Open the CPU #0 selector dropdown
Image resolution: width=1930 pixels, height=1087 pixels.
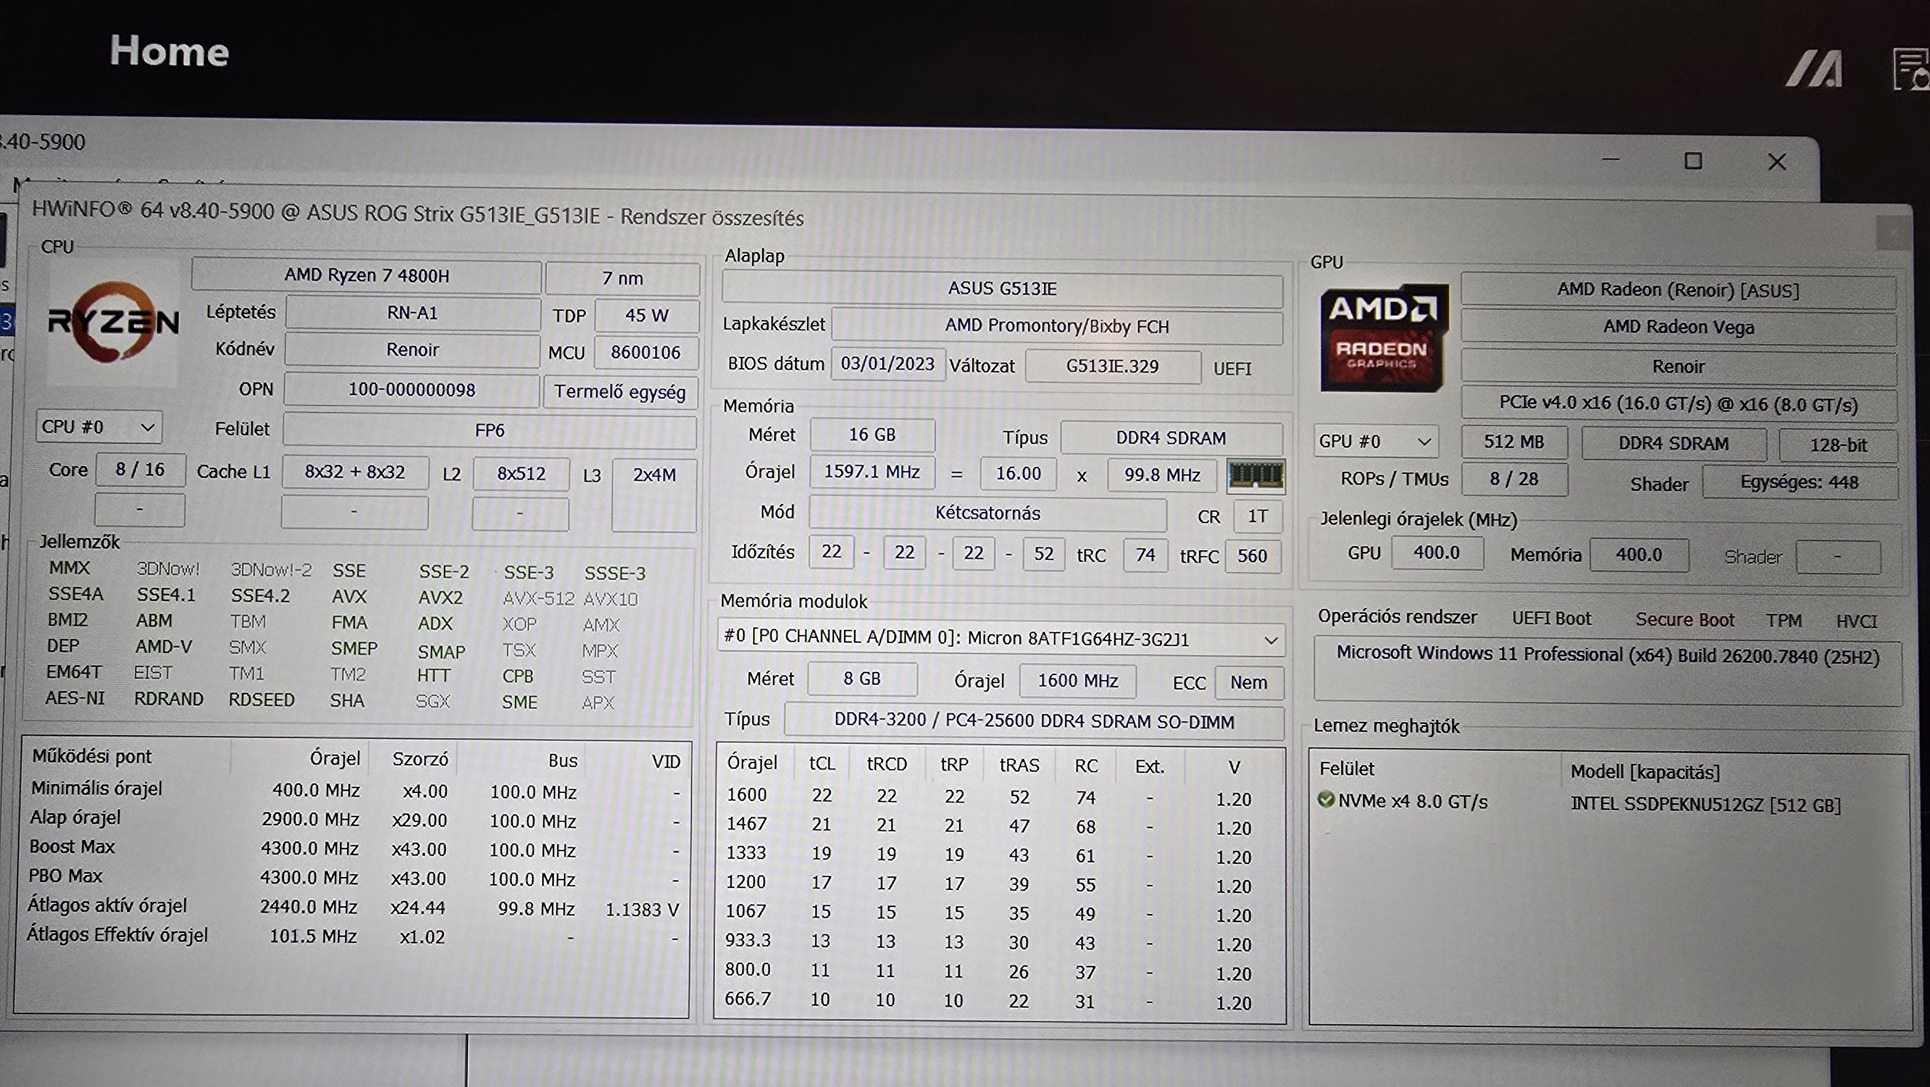click(x=98, y=427)
